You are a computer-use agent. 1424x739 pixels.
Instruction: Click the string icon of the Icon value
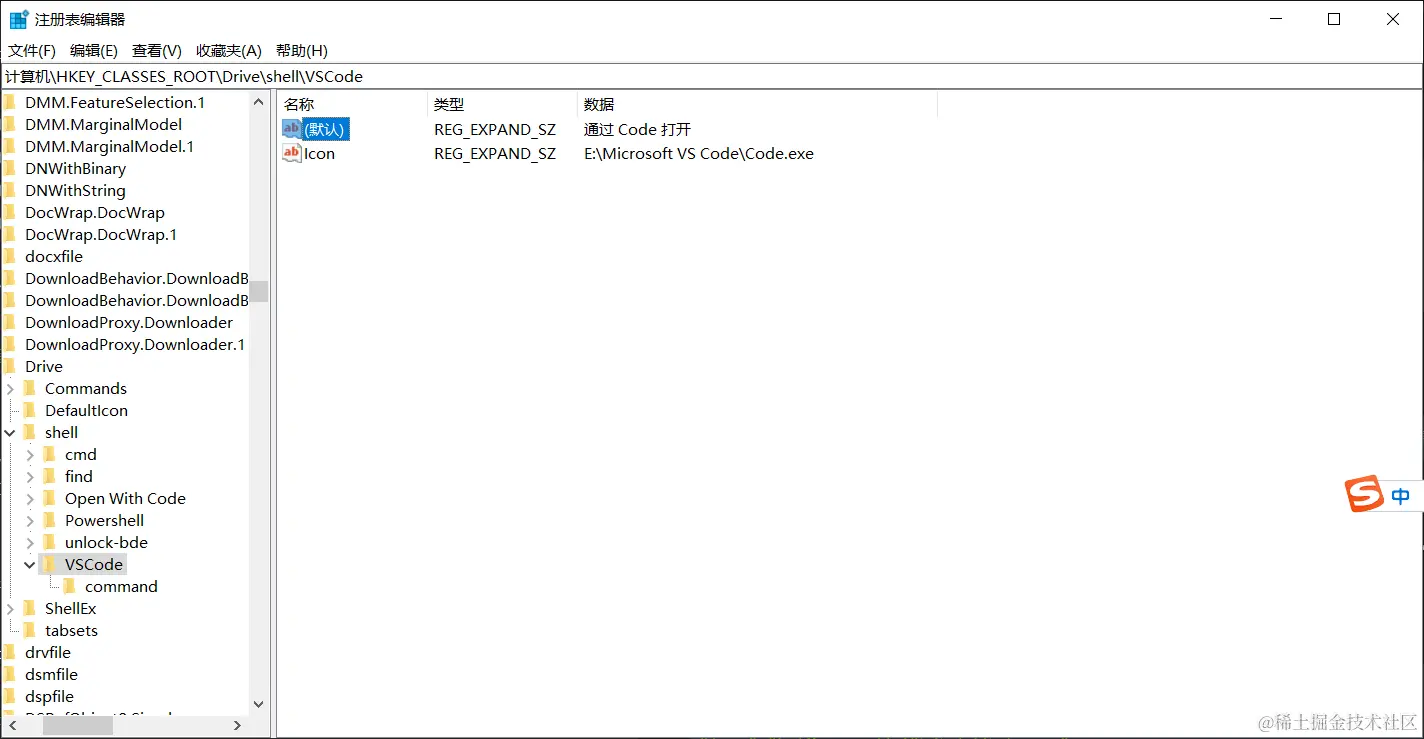[292, 154]
